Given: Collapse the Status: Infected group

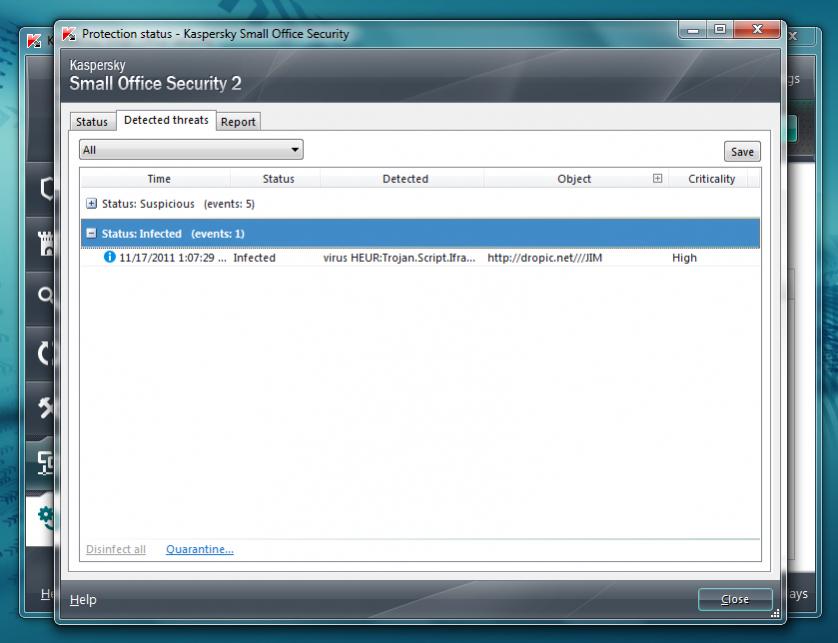Looking at the screenshot, I should click(x=91, y=234).
